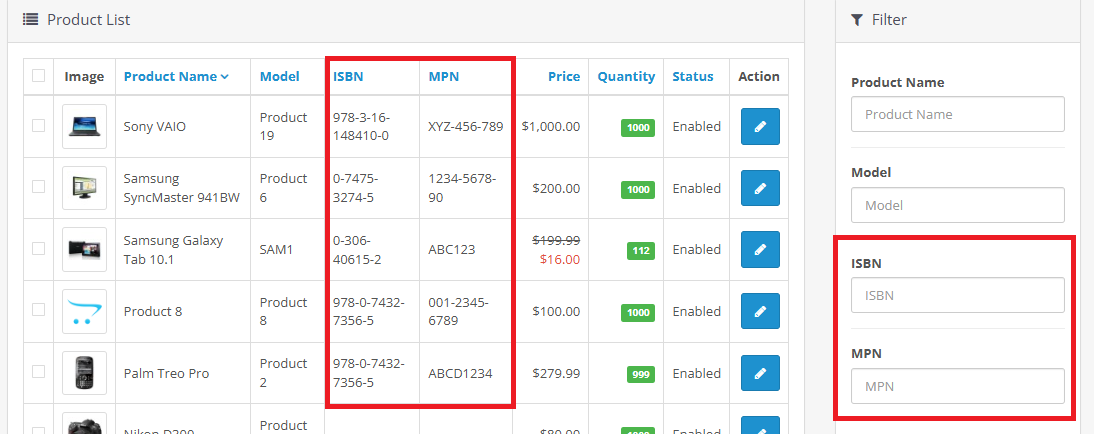Image resolution: width=1094 pixels, height=434 pixels.
Task: Focus the Product Name filter field
Action: [957, 114]
